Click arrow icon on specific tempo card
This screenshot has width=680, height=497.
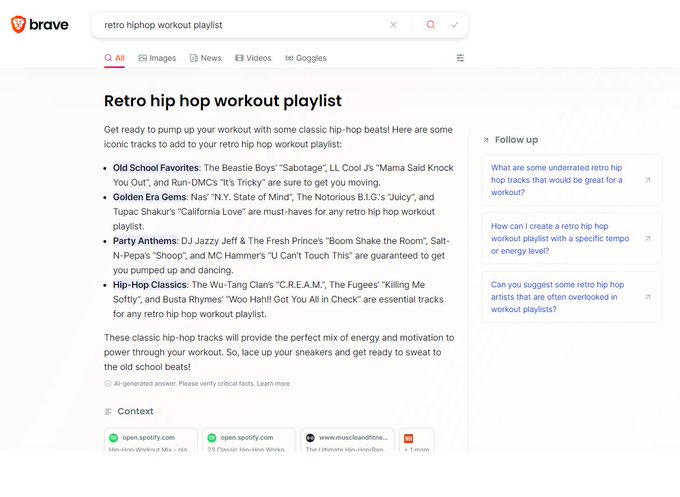(x=647, y=239)
